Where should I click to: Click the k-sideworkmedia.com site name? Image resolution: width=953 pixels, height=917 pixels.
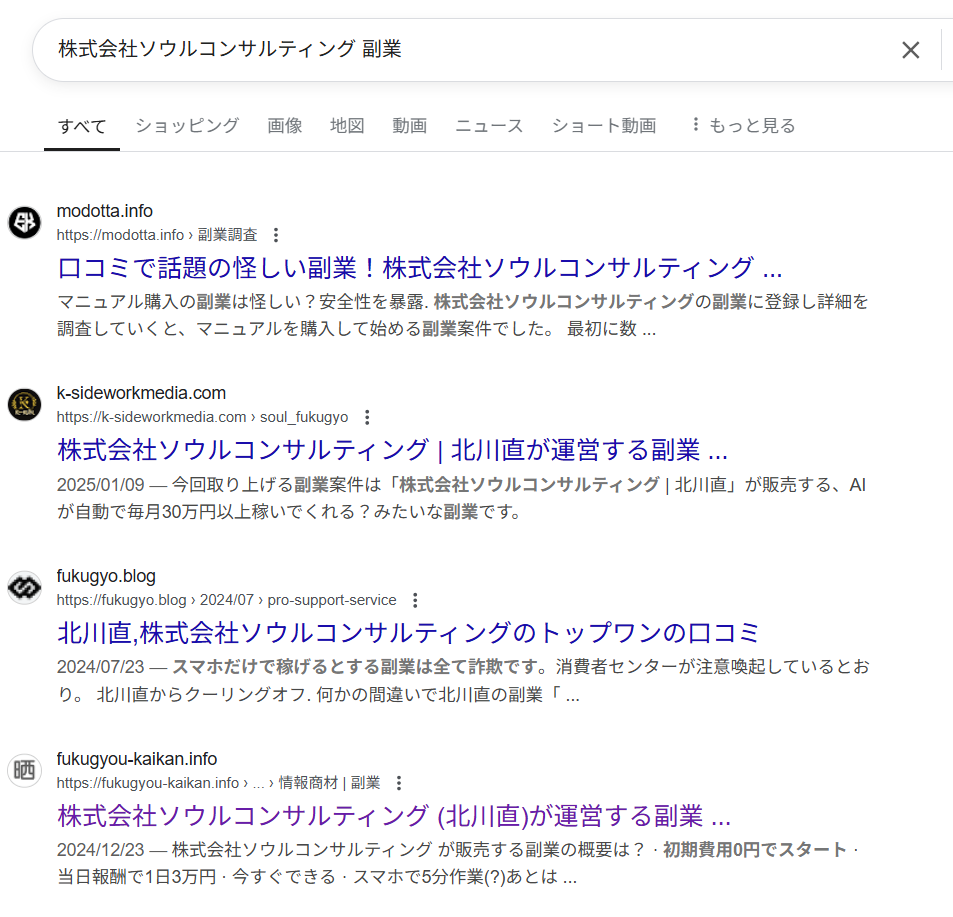(x=141, y=393)
